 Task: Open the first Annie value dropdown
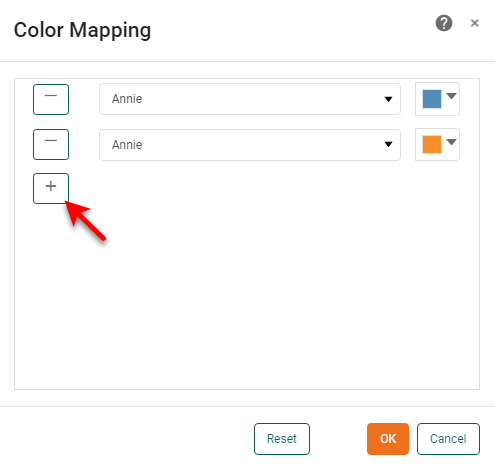click(250, 99)
